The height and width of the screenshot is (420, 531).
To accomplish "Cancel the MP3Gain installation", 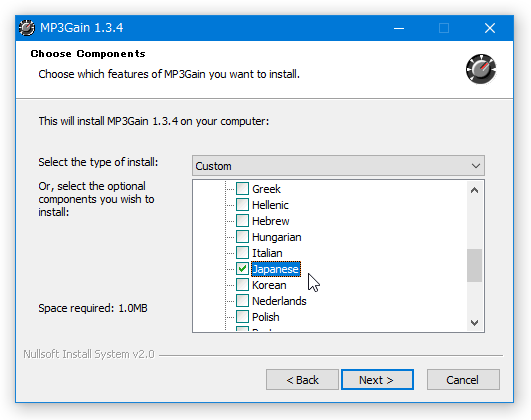I will click(x=463, y=380).
